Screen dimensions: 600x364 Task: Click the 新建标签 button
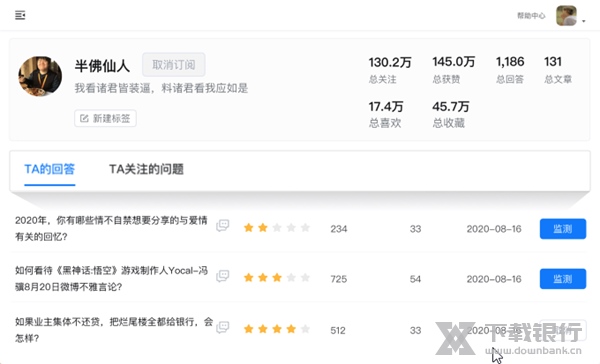click(x=105, y=118)
